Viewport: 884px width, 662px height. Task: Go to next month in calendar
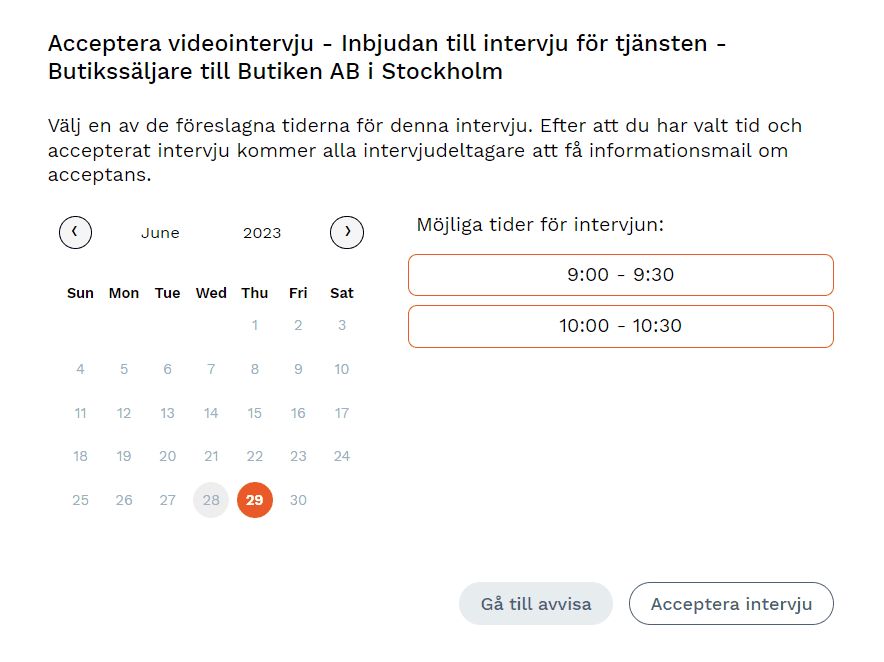point(347,232)
